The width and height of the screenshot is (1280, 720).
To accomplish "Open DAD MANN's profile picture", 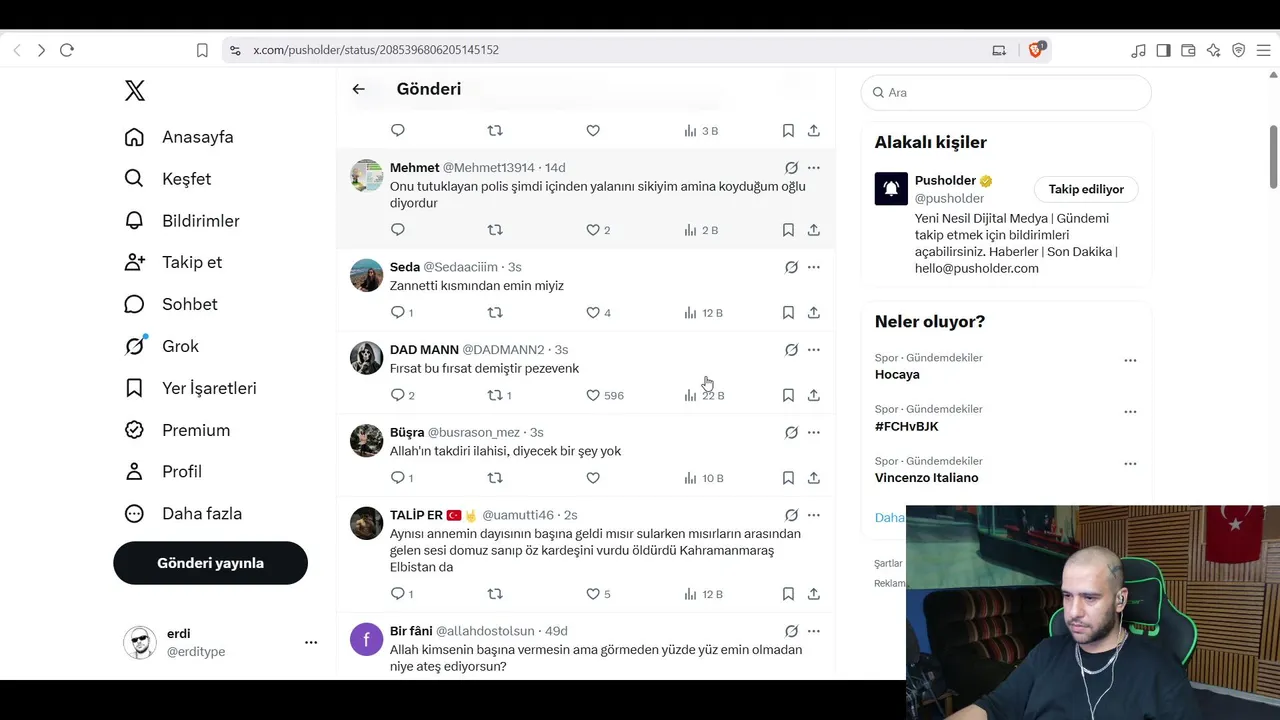I will [366, 358].
